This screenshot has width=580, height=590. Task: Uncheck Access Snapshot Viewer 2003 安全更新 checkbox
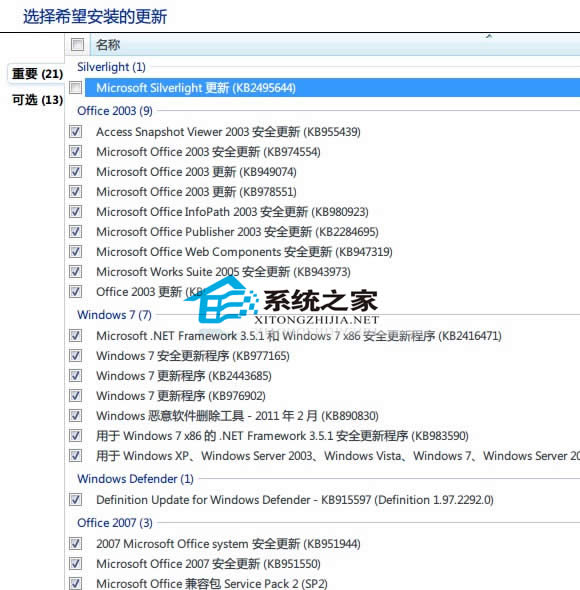point(75,132)
